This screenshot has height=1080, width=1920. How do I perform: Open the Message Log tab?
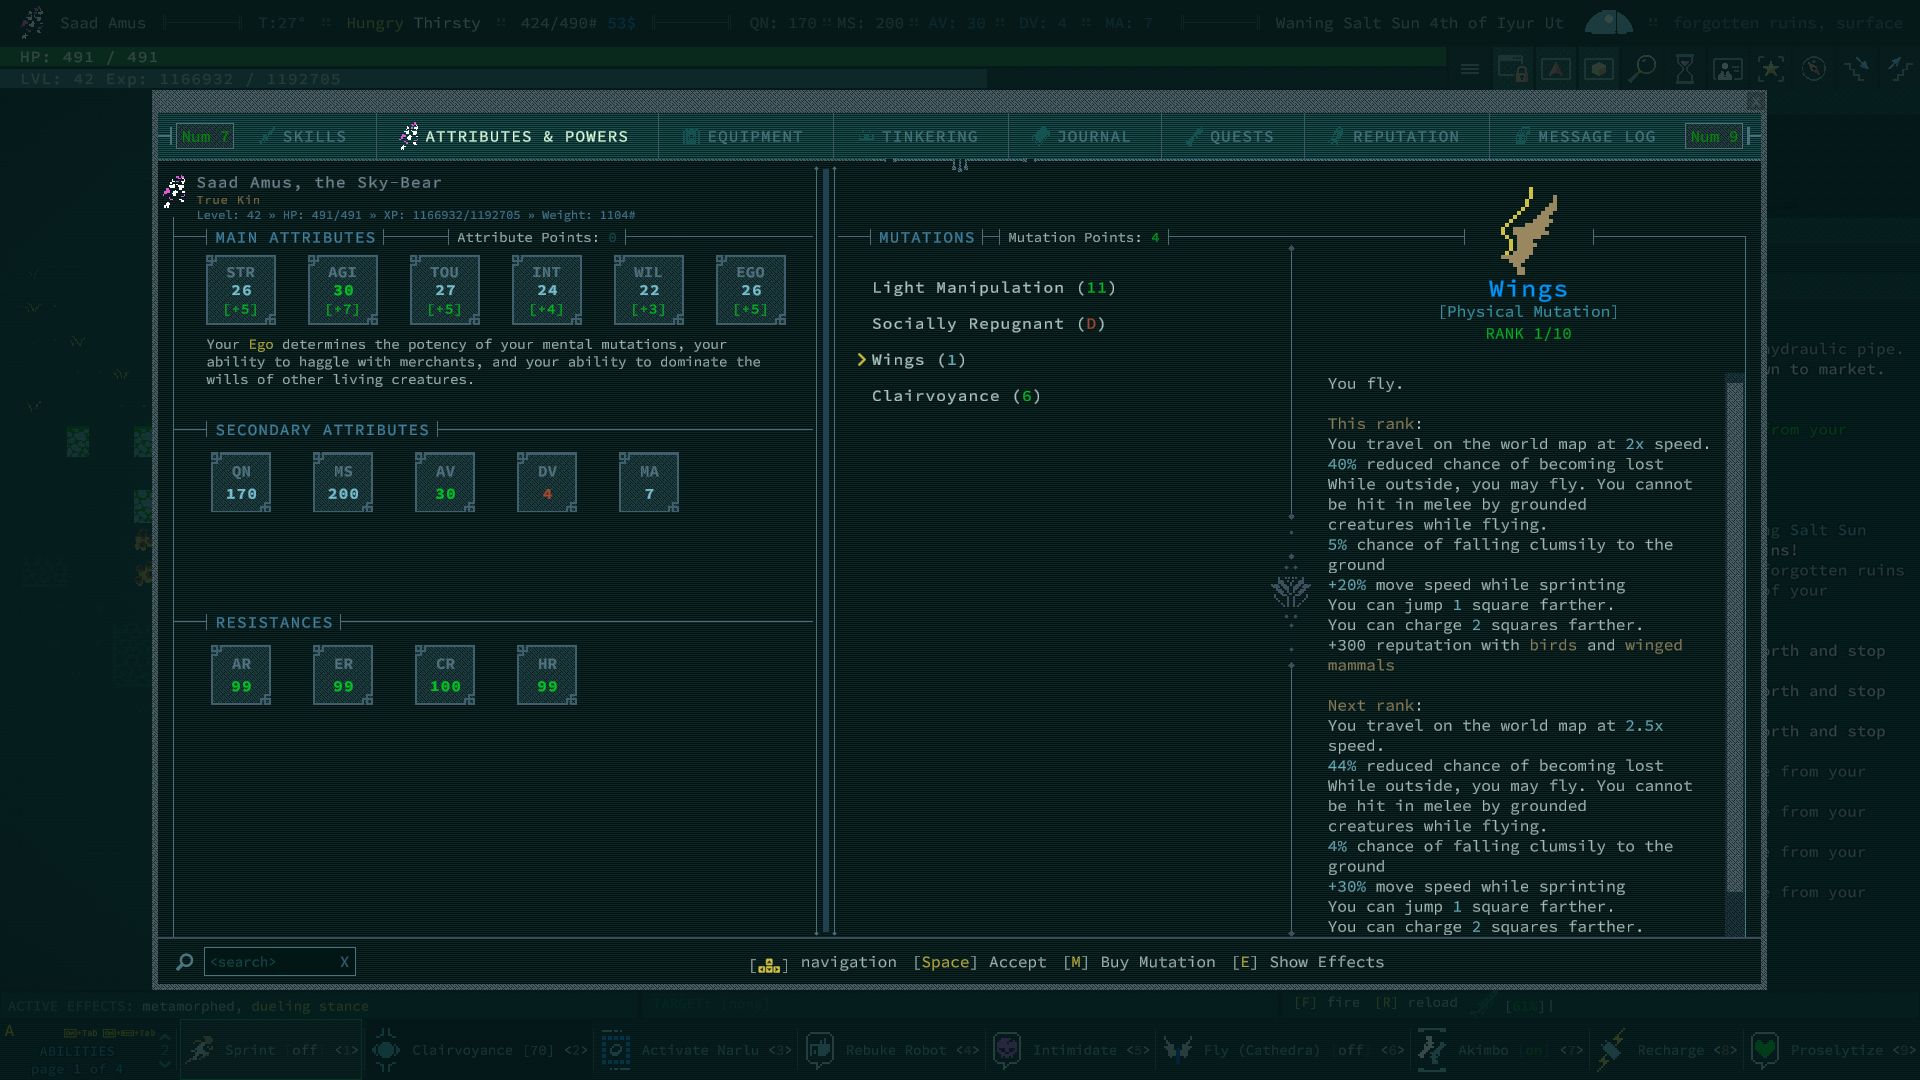click(x=1586, y=137)
